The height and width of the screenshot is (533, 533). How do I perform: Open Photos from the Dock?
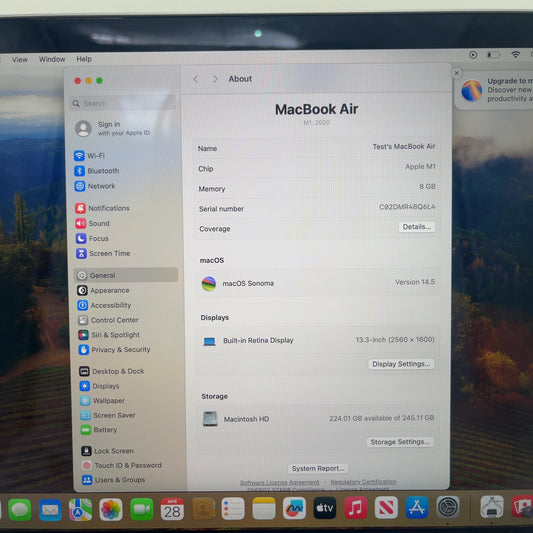(x=111, y=510)
